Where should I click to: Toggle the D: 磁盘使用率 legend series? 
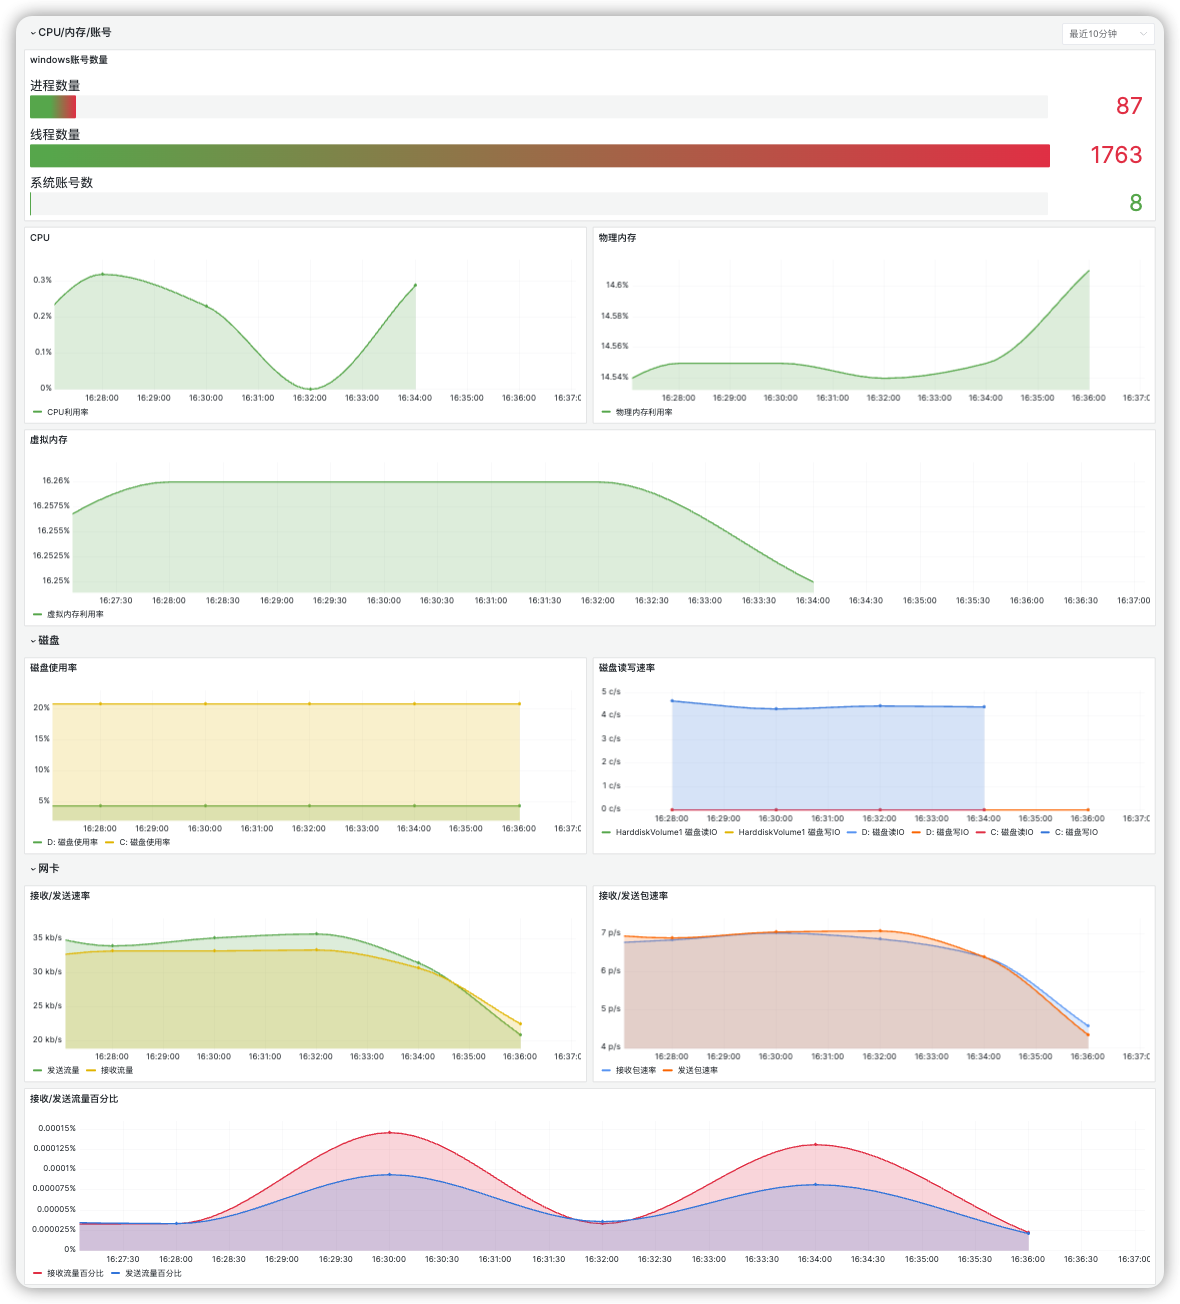point(66,842)
